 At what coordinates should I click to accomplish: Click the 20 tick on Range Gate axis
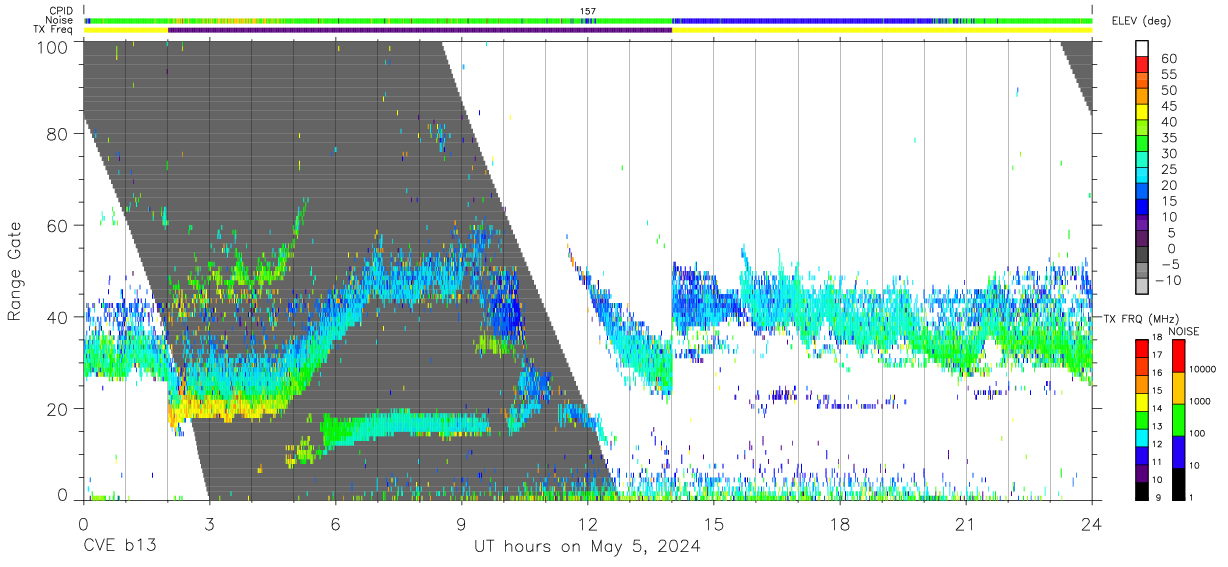(58, 409)
